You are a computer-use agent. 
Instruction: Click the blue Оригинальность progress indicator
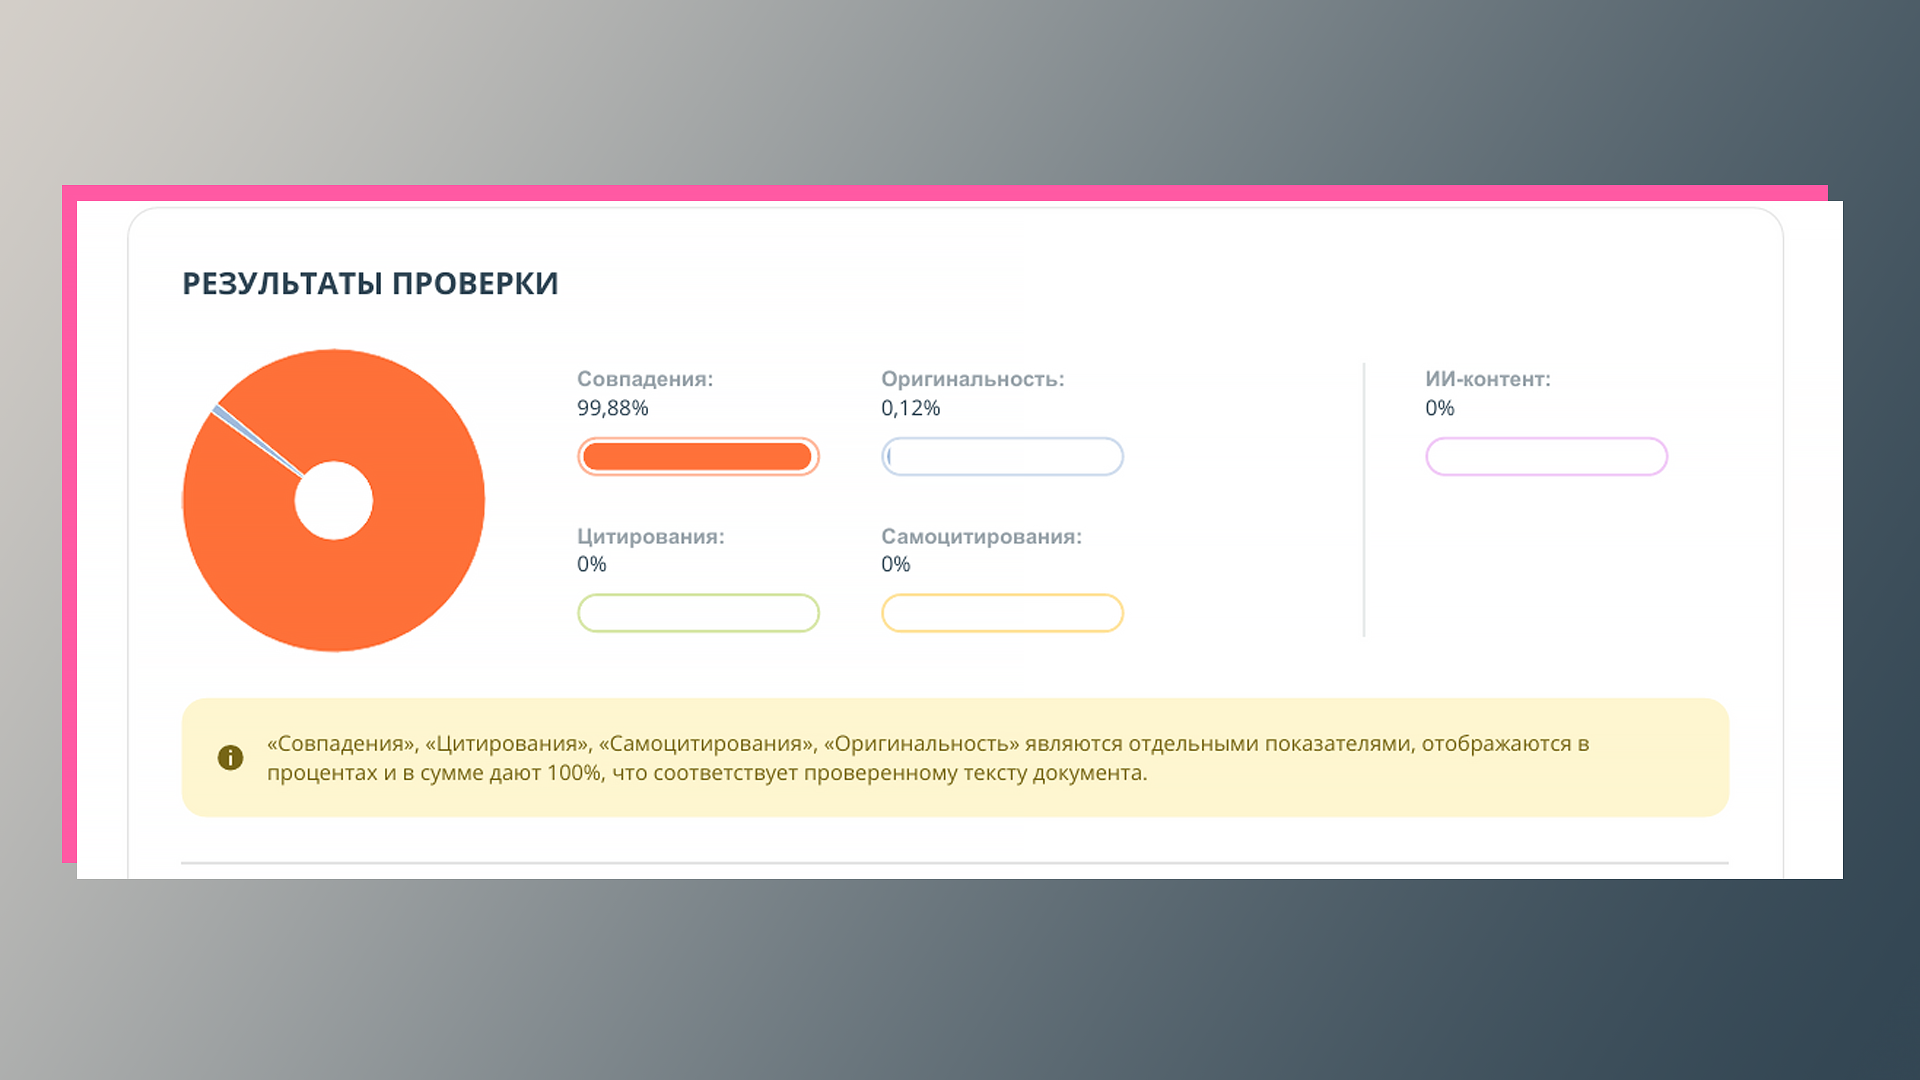click(1002, 456)
